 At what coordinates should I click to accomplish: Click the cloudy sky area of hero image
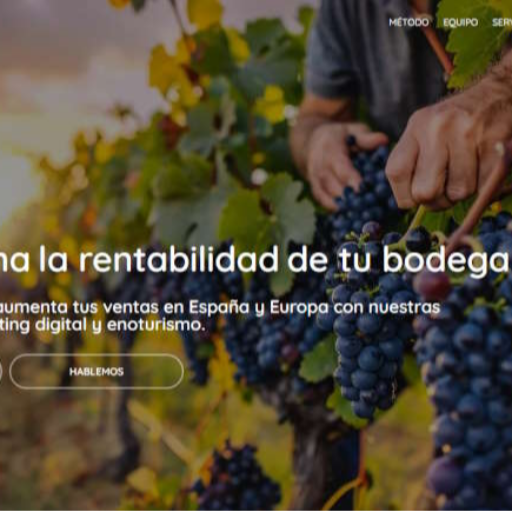click(67, 67)
